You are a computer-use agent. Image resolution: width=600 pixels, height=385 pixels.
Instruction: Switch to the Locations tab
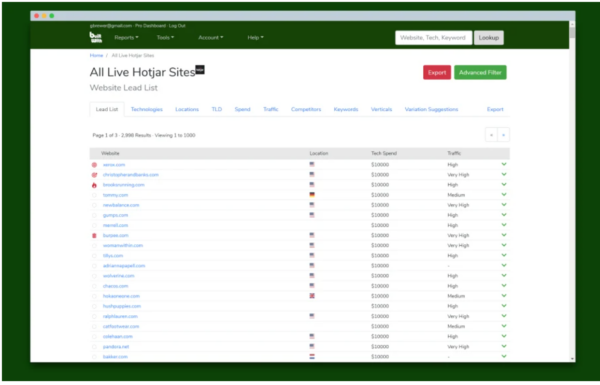click(187, 109)
